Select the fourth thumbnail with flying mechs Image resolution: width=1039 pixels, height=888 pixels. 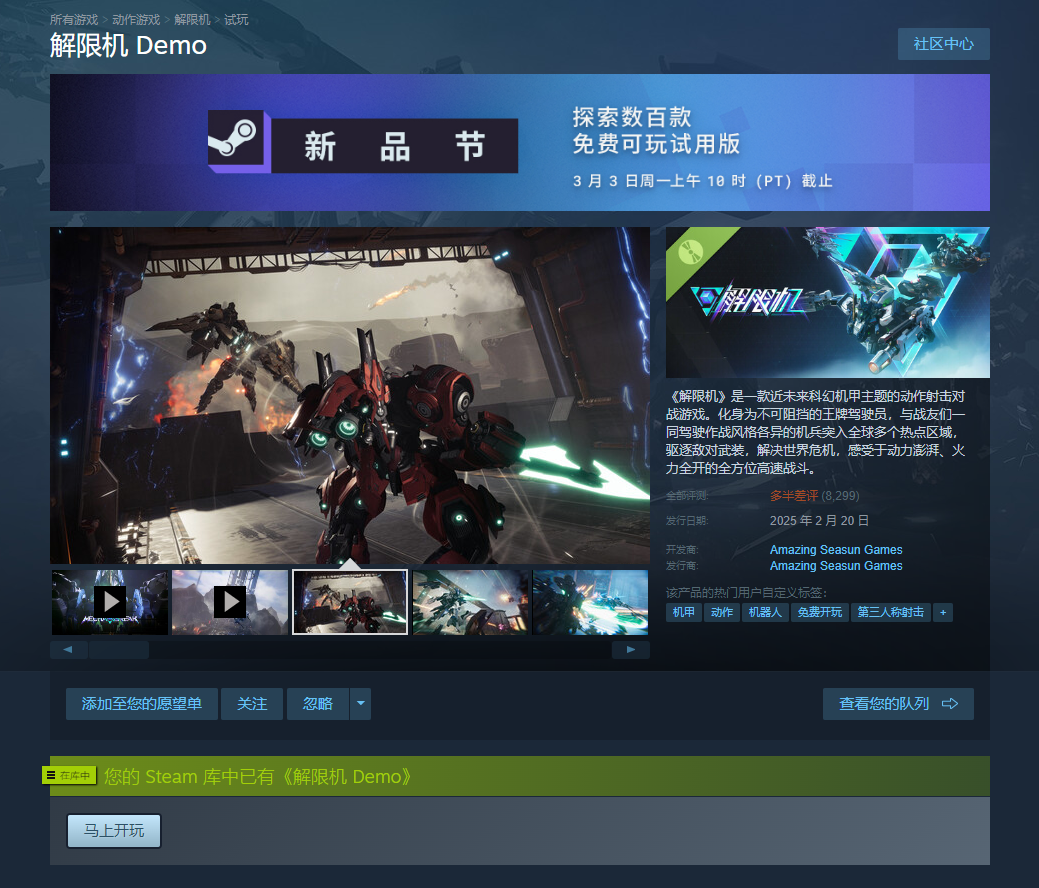point(470,602)
